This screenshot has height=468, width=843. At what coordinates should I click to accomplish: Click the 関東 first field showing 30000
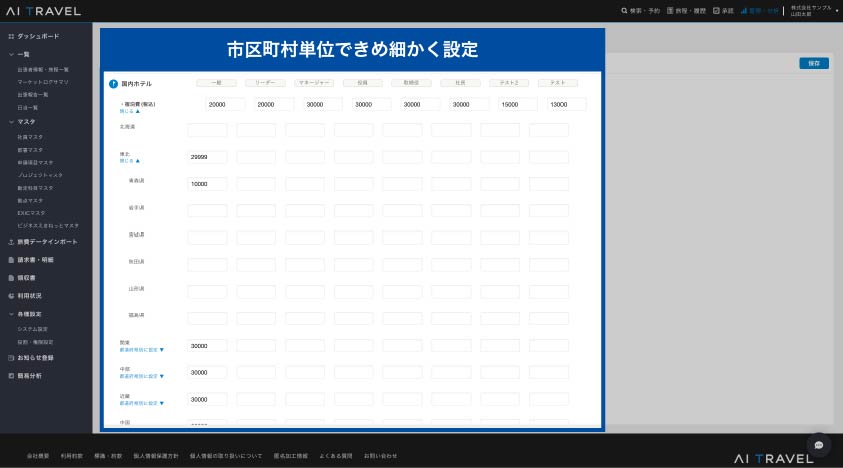click(x=207, y=346)
